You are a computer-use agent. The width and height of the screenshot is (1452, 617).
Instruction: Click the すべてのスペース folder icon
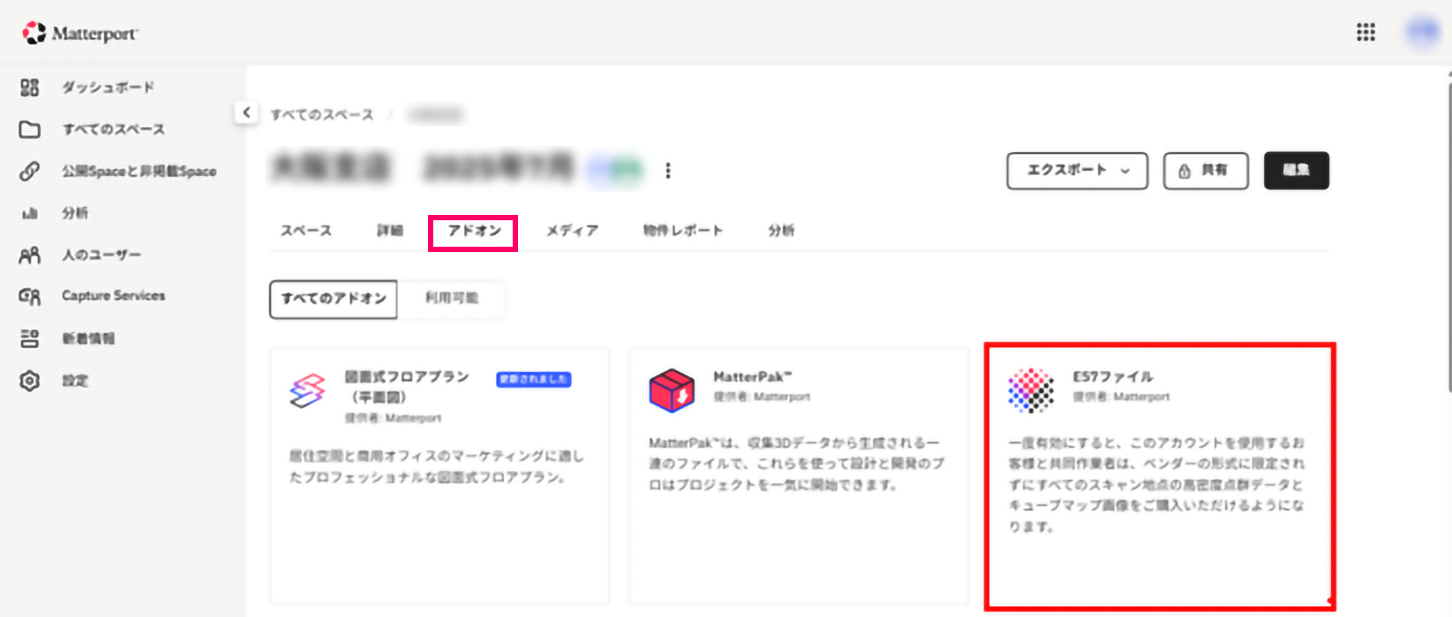point(29,129)
